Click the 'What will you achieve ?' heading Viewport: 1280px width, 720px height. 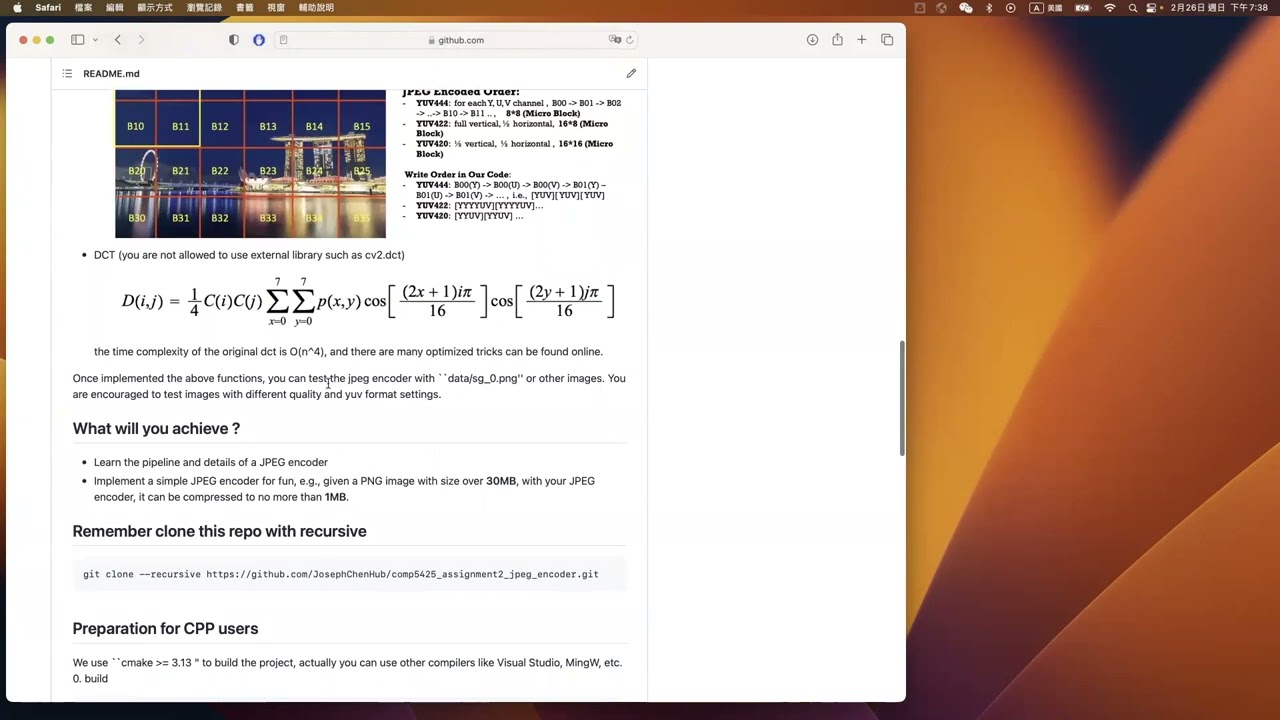click(x=156, y=428)
